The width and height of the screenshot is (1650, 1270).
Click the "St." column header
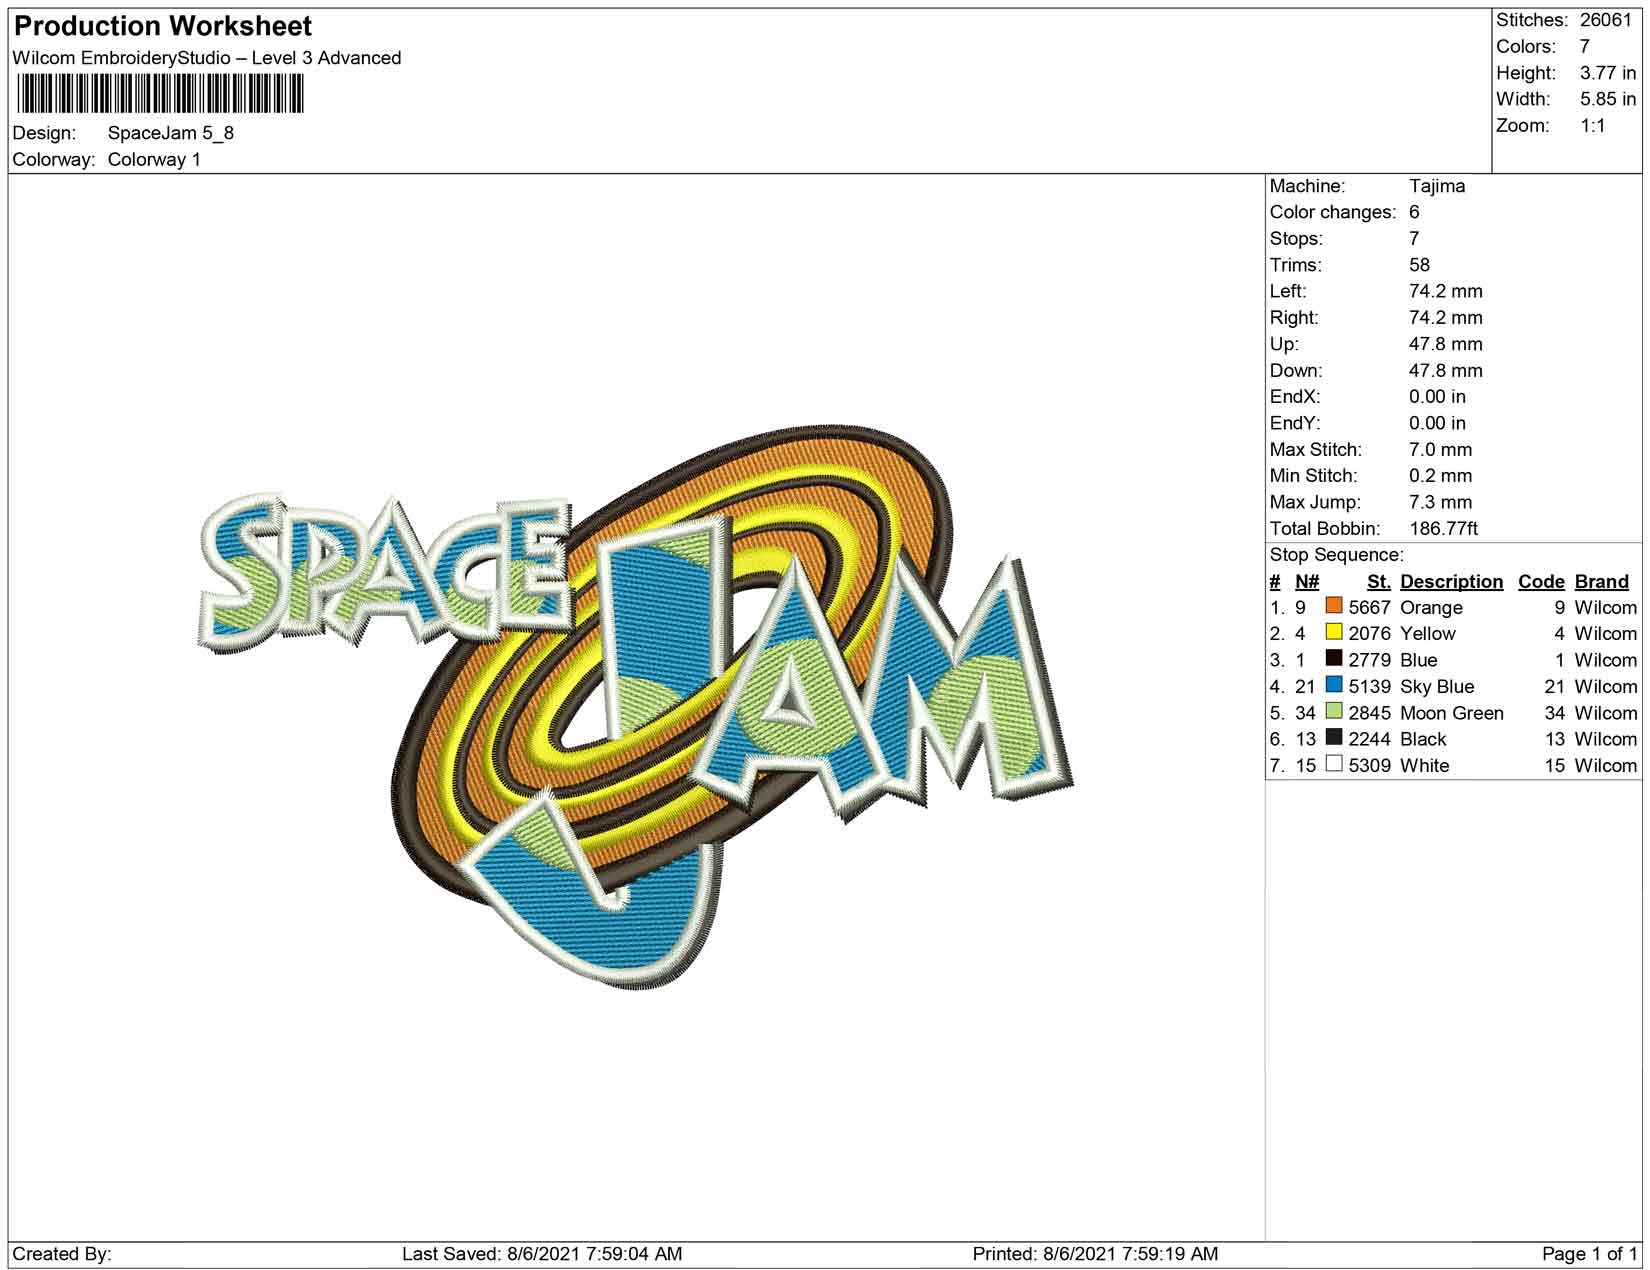[x=1379, y=582]
